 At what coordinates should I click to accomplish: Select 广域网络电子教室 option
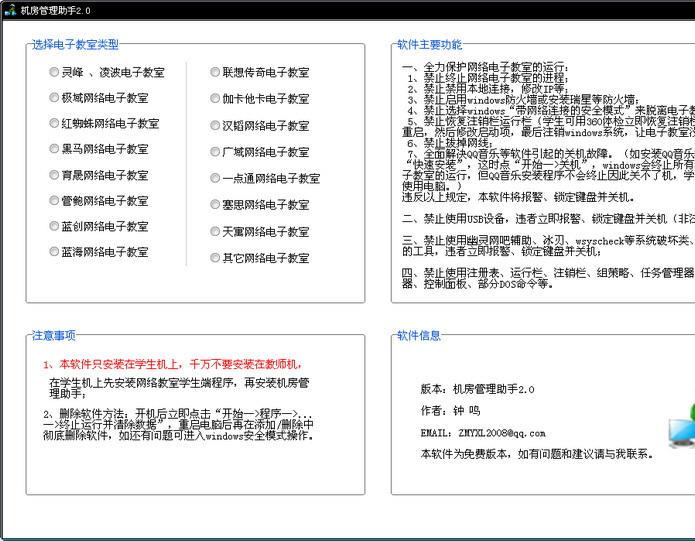pos(215,152)
